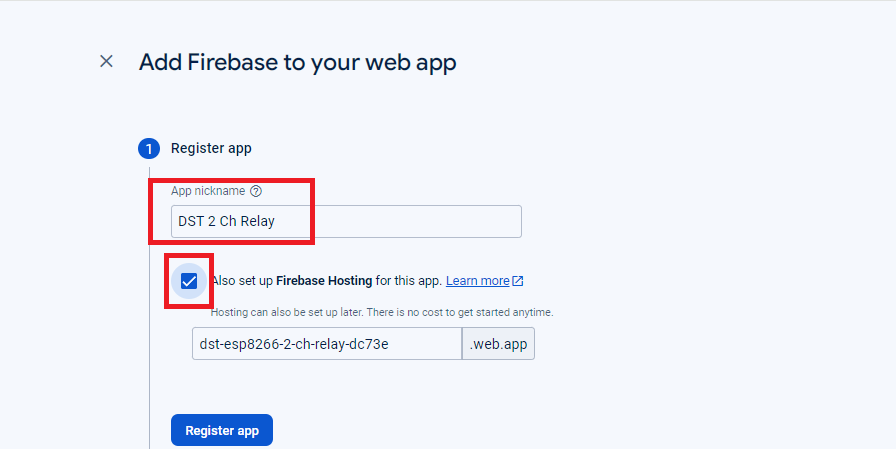This screenshot has height=449, width=896.
Task: Click the 'for this app.' label text
Action: (408, 281)
